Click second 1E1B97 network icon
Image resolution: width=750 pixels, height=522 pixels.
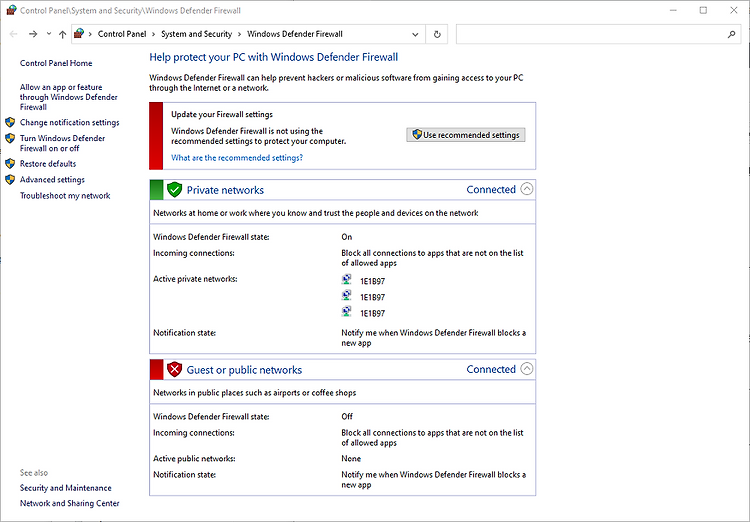coord(346,296)
